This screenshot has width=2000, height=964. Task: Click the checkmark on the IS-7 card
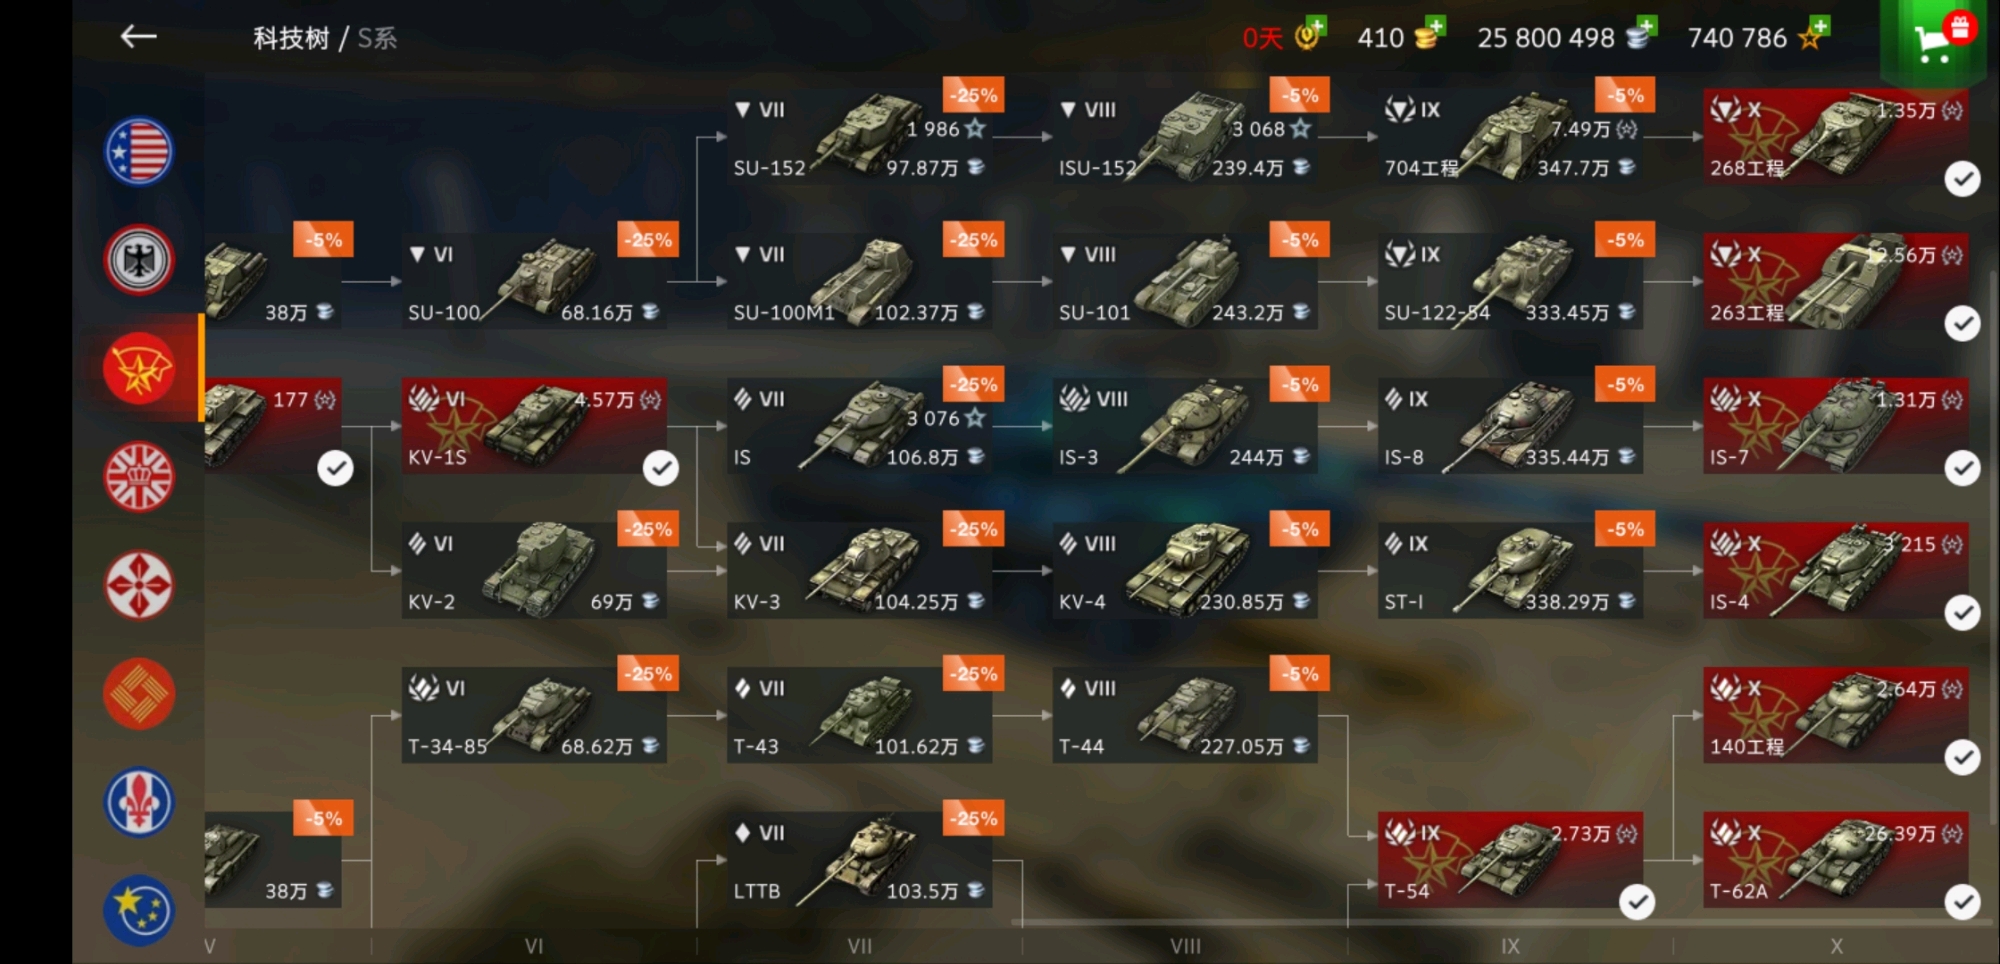[x=1962, y=468]
